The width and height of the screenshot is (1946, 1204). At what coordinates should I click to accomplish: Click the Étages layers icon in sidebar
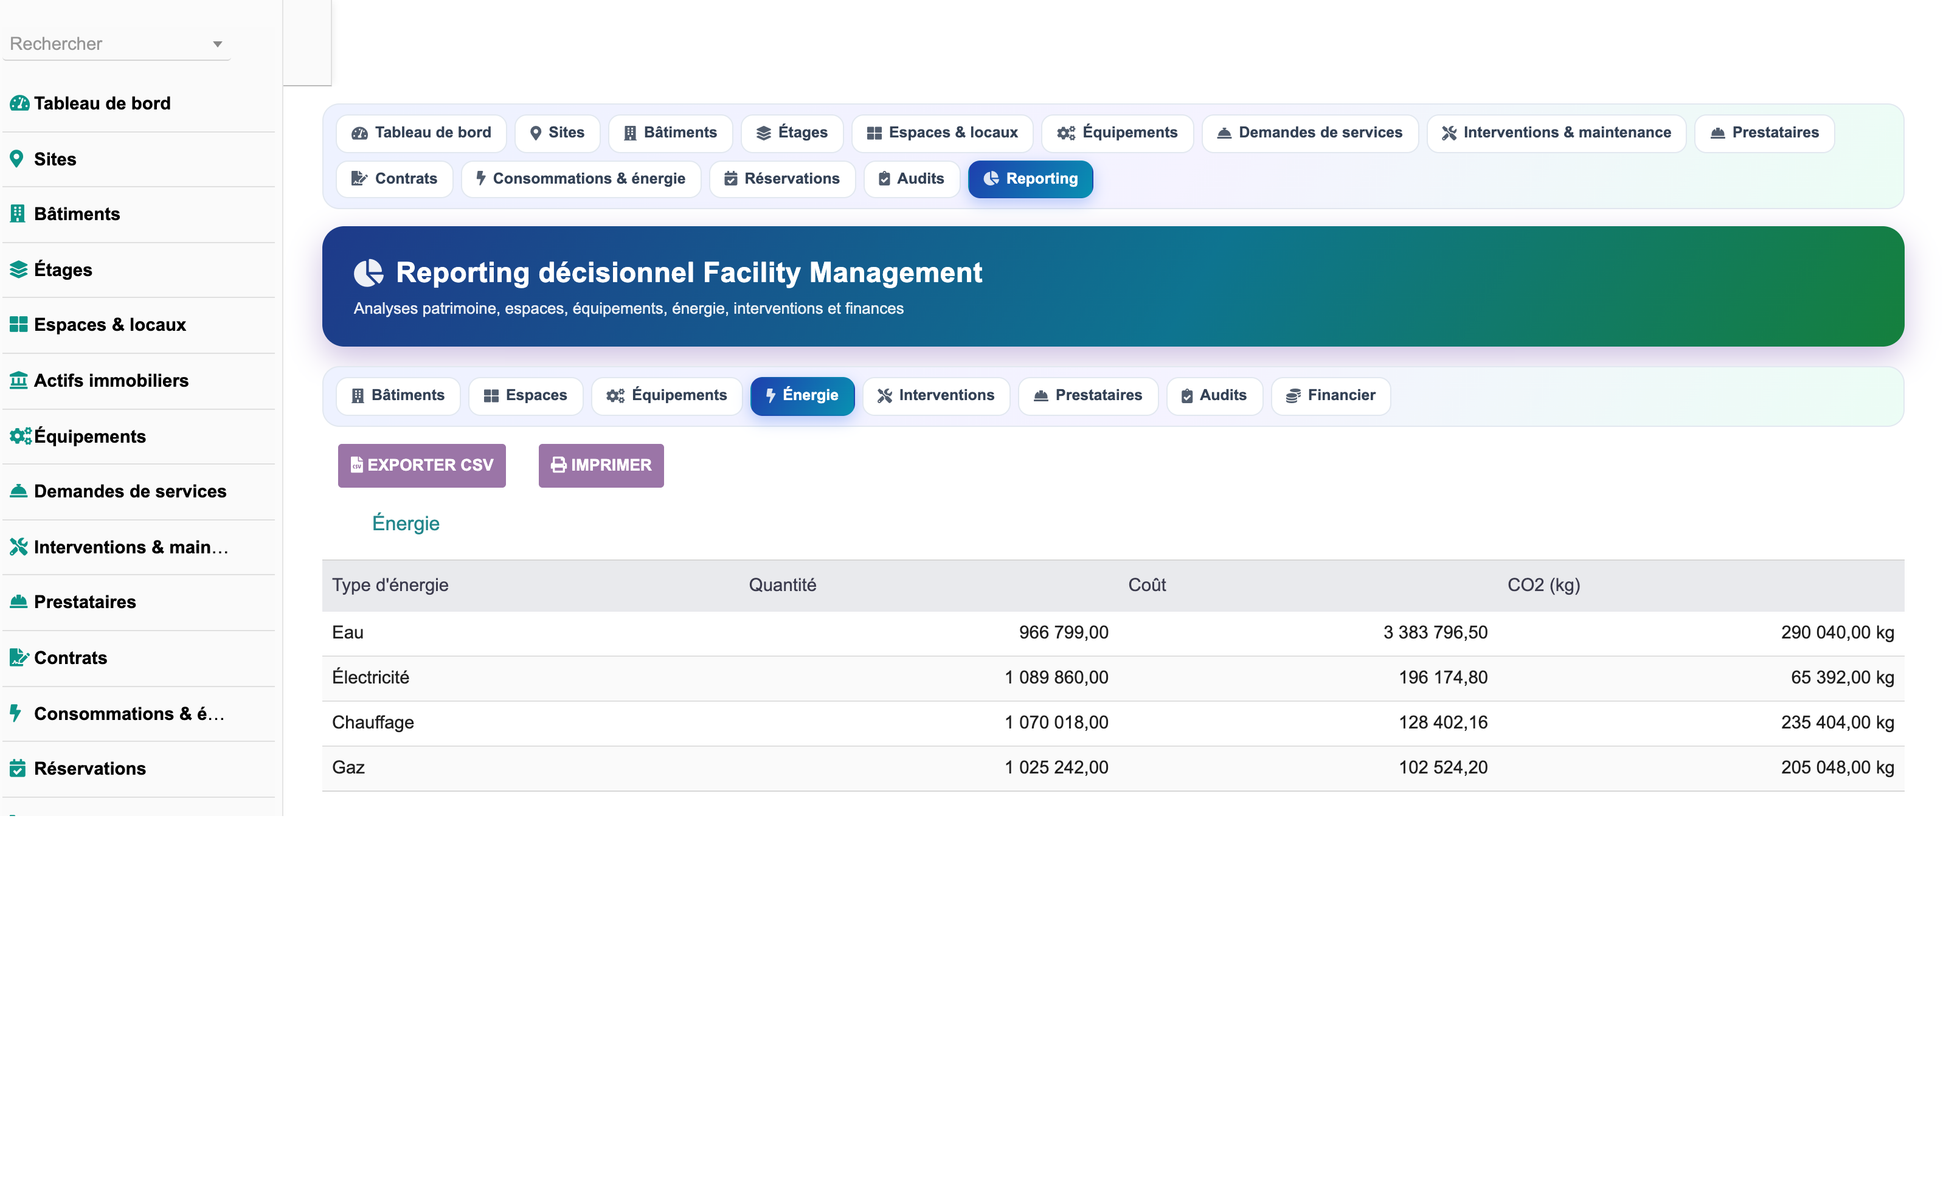click(18, 270)
